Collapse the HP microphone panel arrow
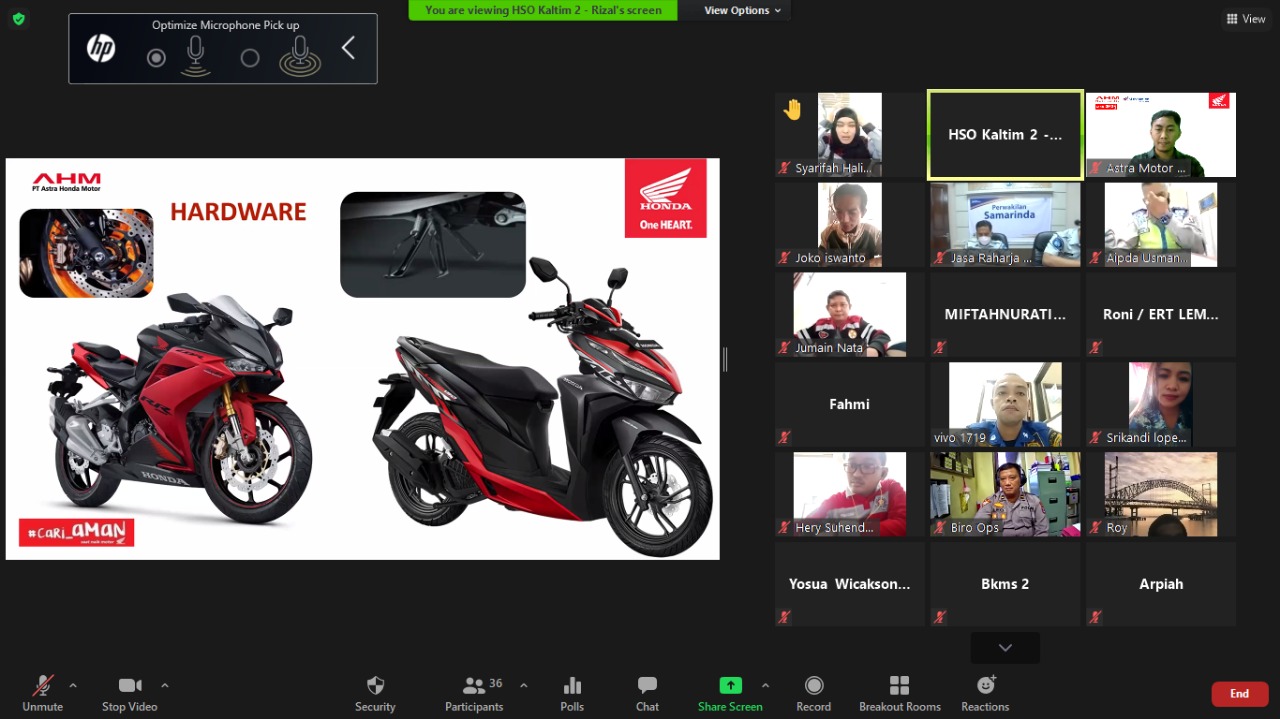Image resolution: width=1280 pixels, height=719 pixels. tap(348, 48)
